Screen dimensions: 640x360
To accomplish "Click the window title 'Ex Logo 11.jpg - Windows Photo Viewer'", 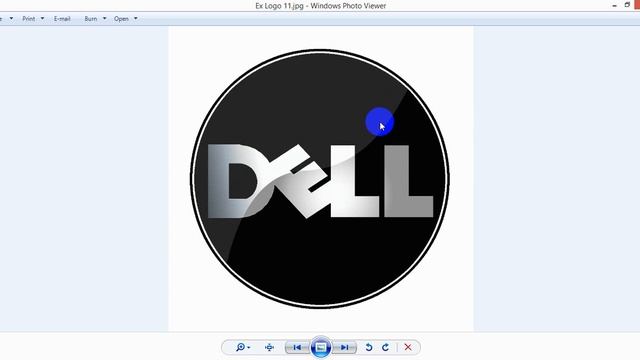I will tap(320, 6).
